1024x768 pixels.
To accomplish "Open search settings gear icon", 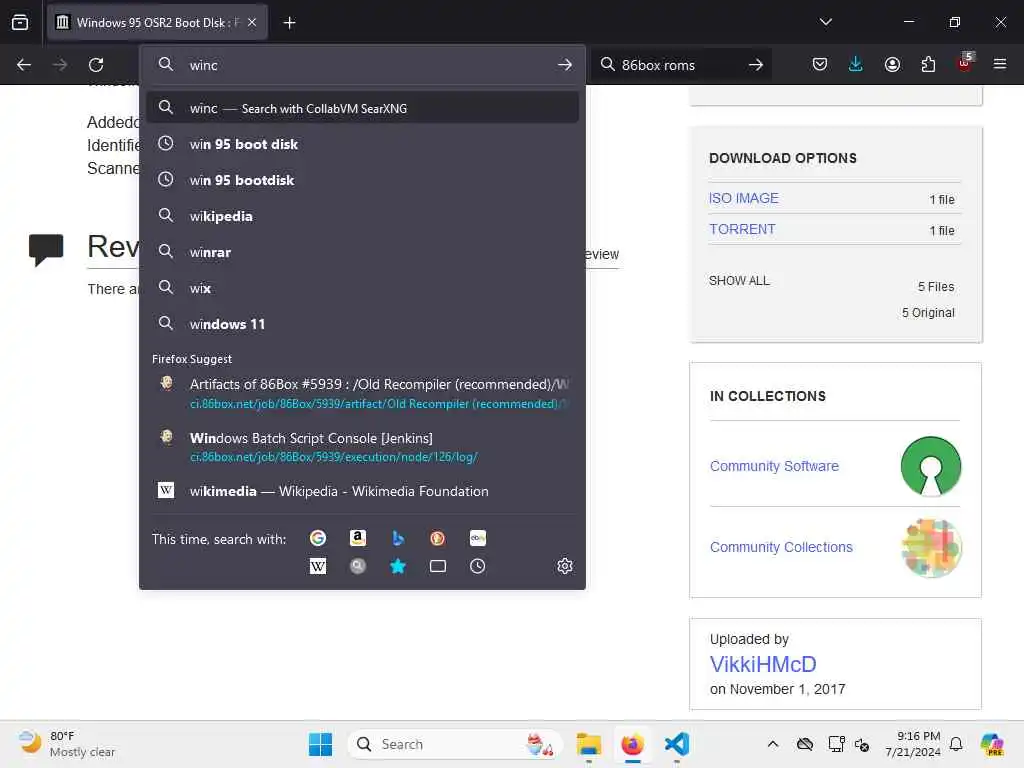I will click(565, 566).
